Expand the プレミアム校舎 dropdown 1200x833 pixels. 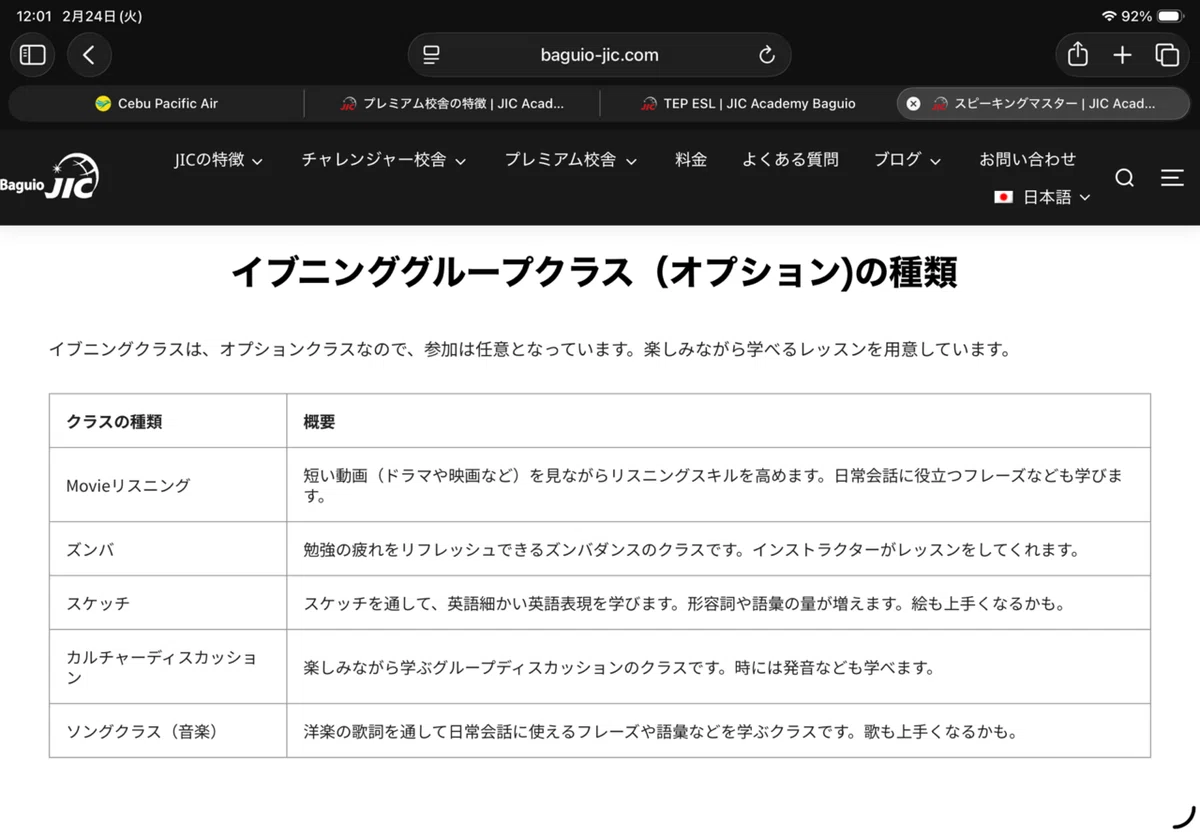click(x=571, y=160)
